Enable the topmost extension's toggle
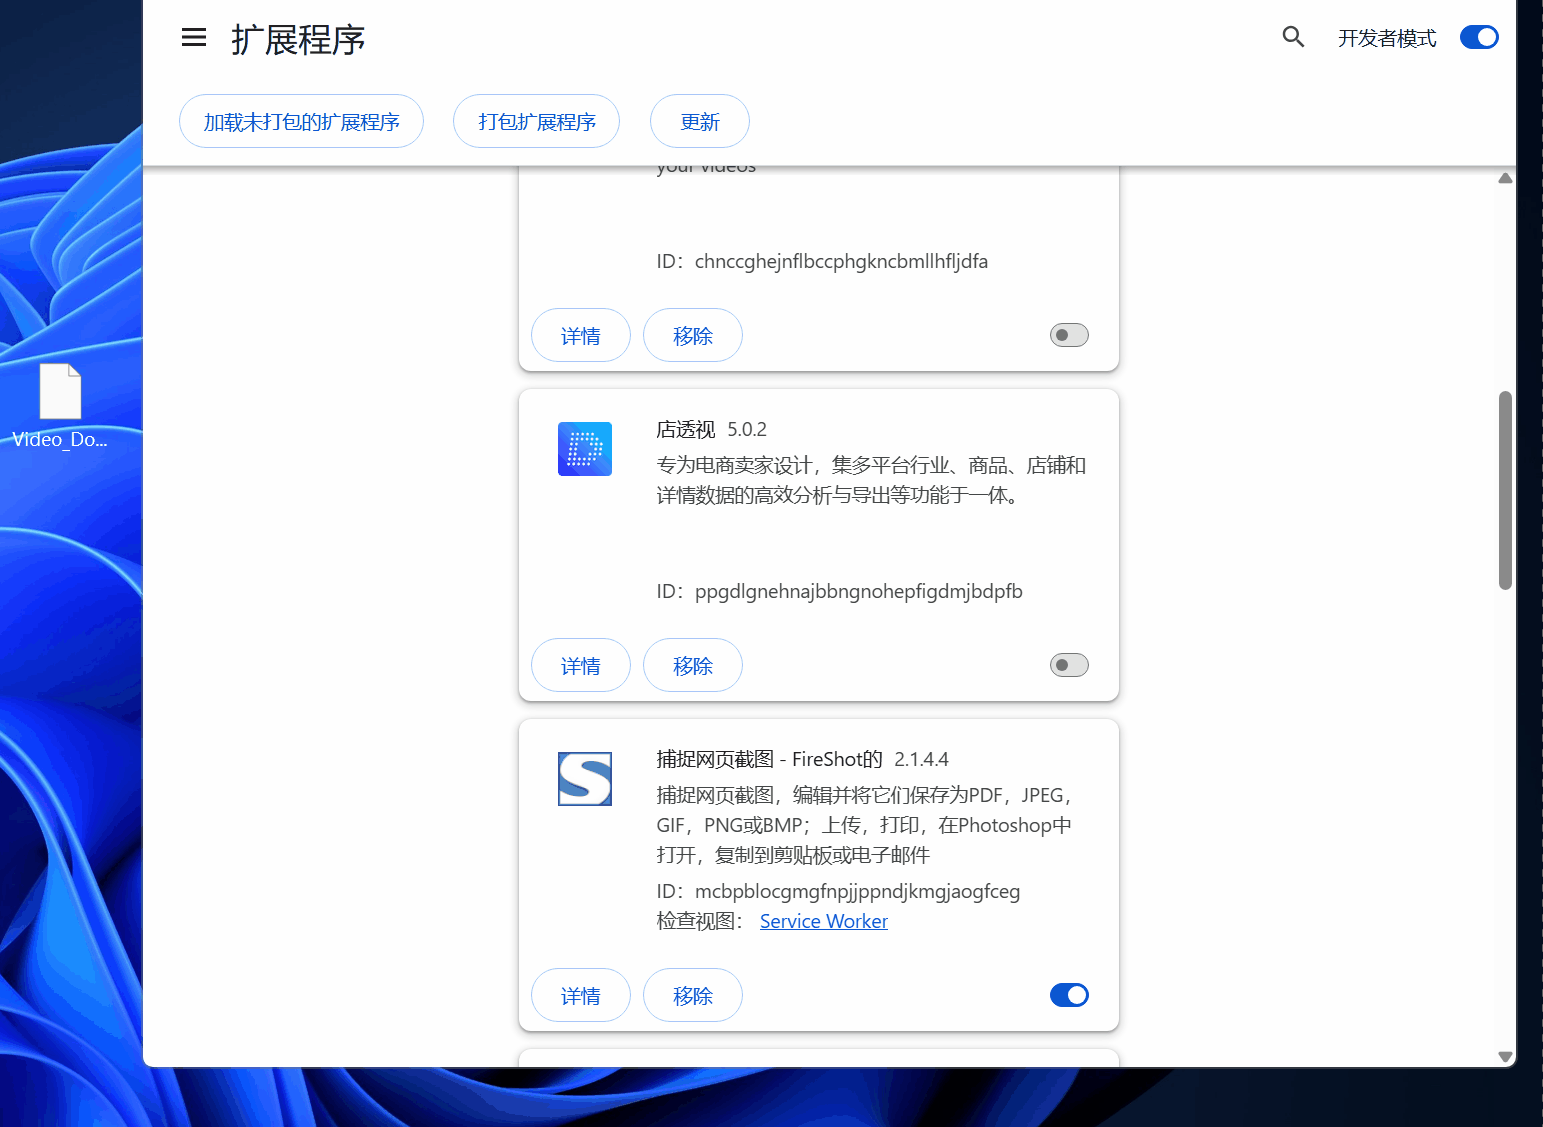 click(x=1068, y=335)
